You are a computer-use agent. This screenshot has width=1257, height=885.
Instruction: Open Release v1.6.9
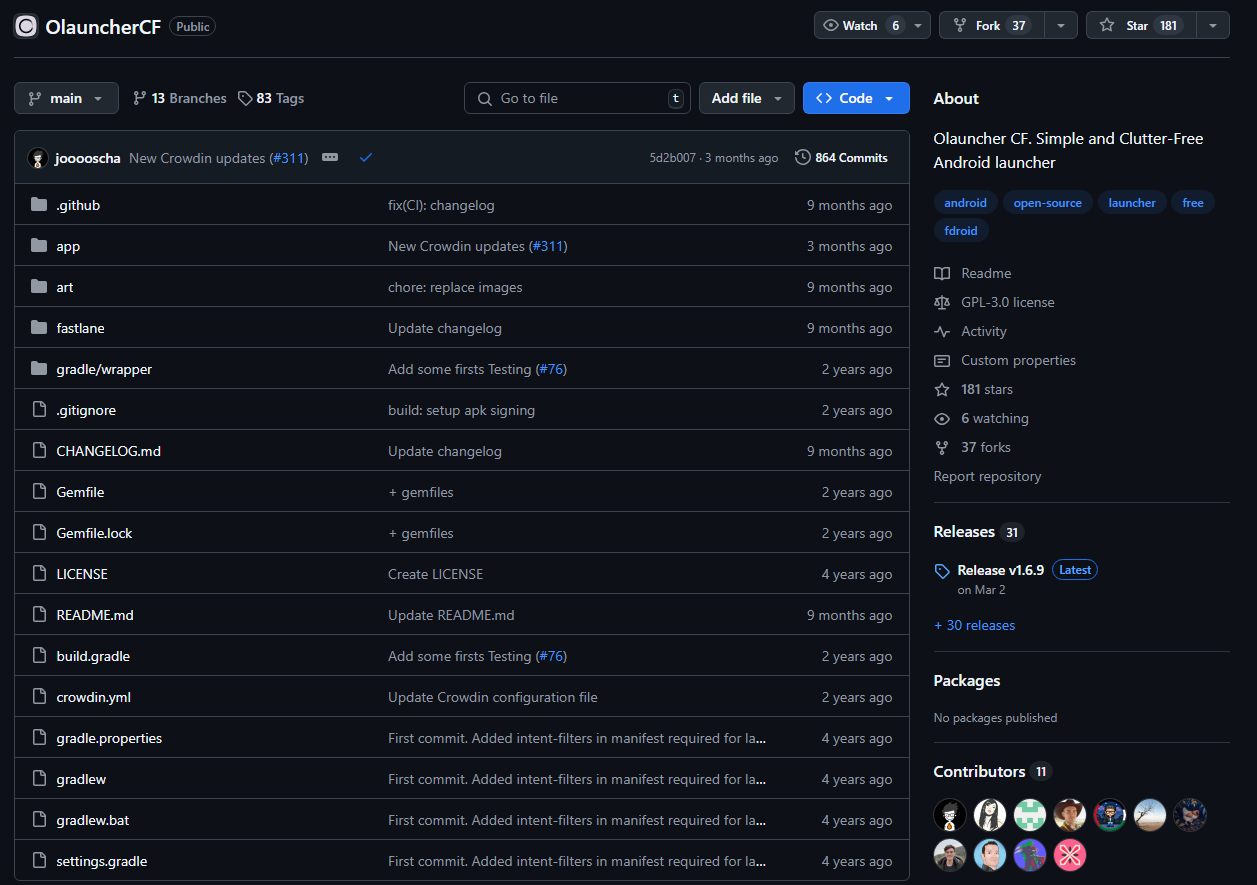coord(1001,570)
